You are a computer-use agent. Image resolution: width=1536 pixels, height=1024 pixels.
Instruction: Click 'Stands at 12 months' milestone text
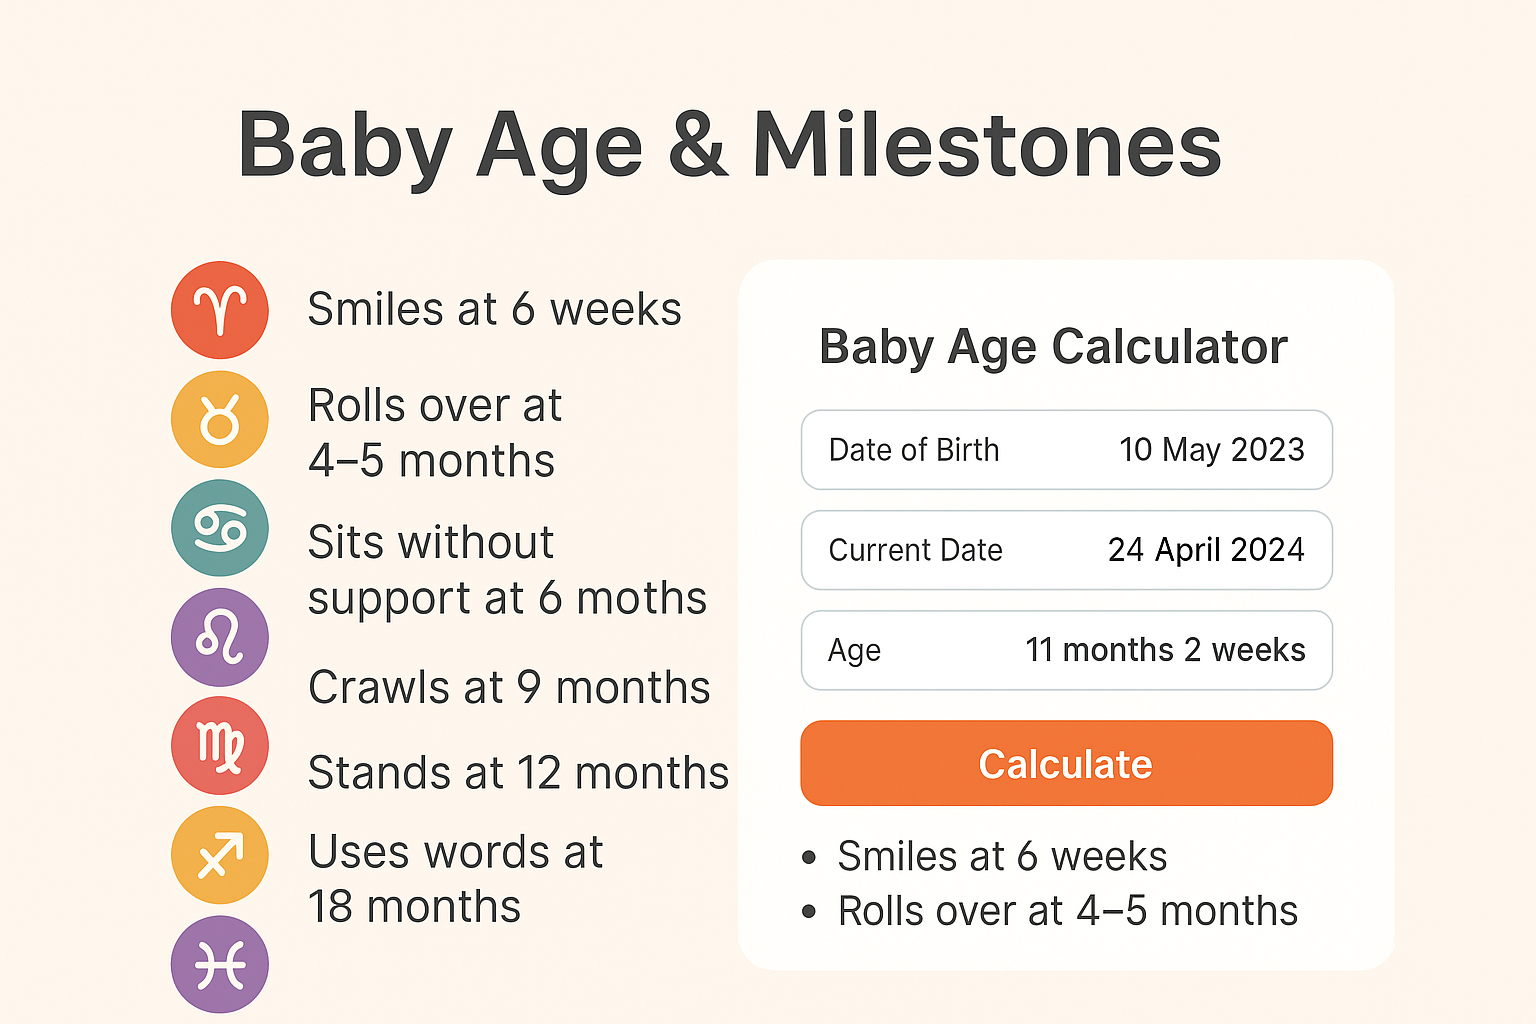point(518,772)
